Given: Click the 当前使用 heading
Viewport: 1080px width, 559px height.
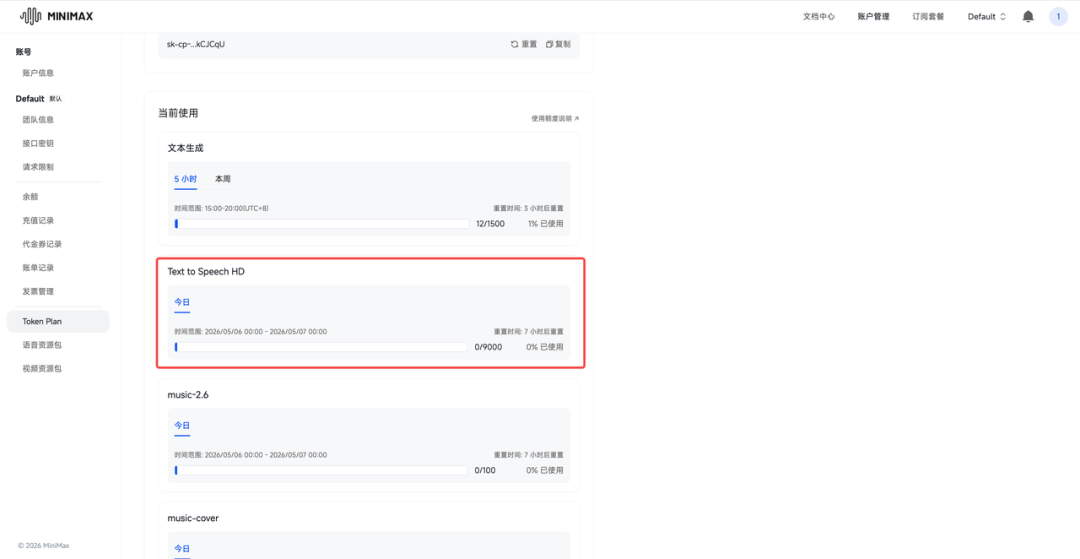Looking at the screenshot, I should pos(178,113).
